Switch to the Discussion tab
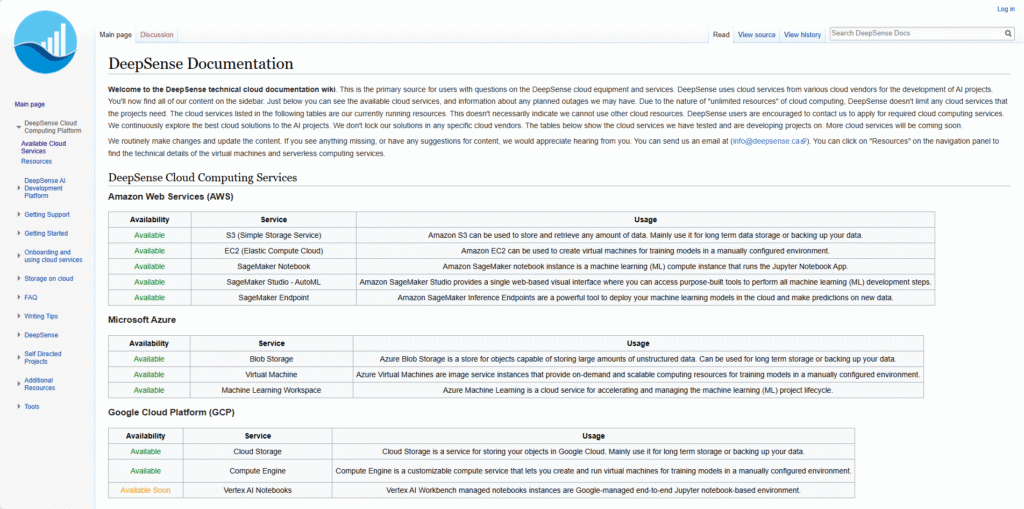1024x509 pixels. point(156,35)
